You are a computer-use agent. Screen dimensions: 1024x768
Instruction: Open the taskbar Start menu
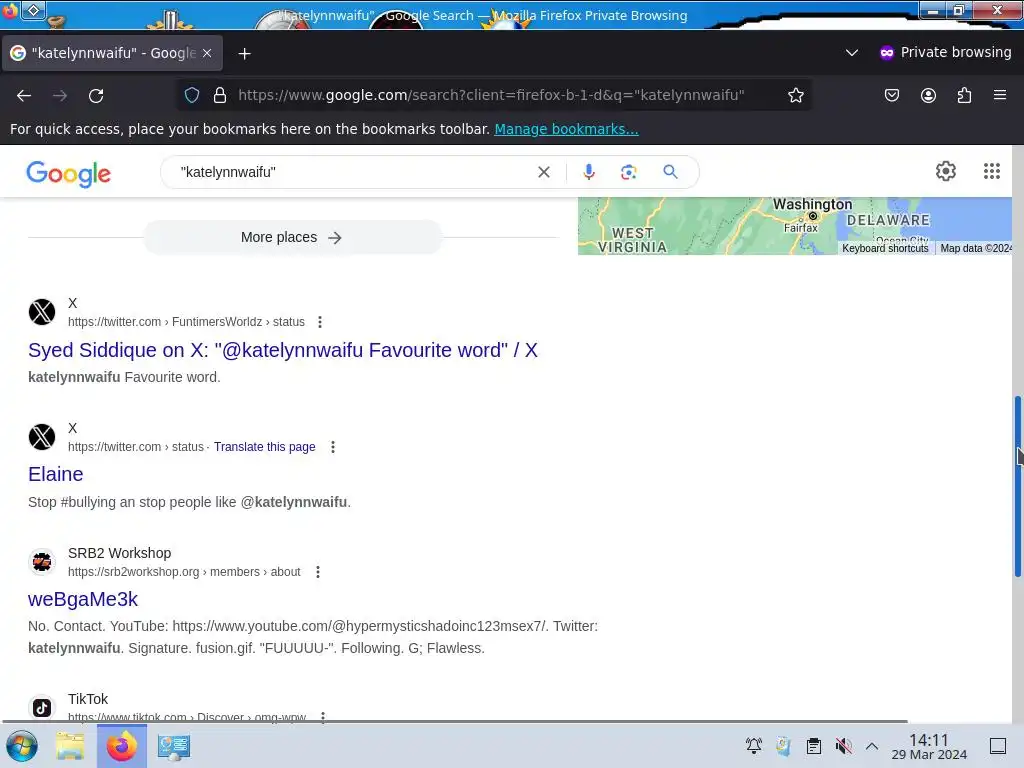pyautogui.click(x=22, y=746)
